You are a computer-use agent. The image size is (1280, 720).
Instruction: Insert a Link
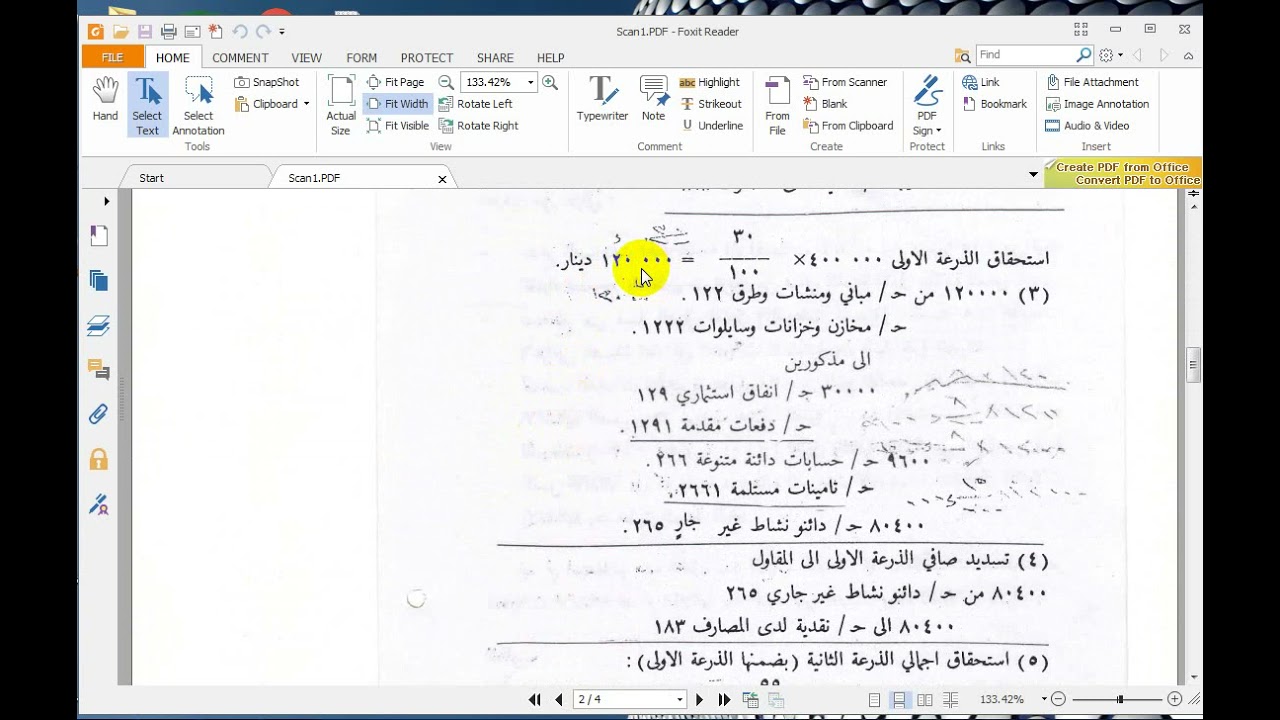pyautogui.click(x=981, y=82)
